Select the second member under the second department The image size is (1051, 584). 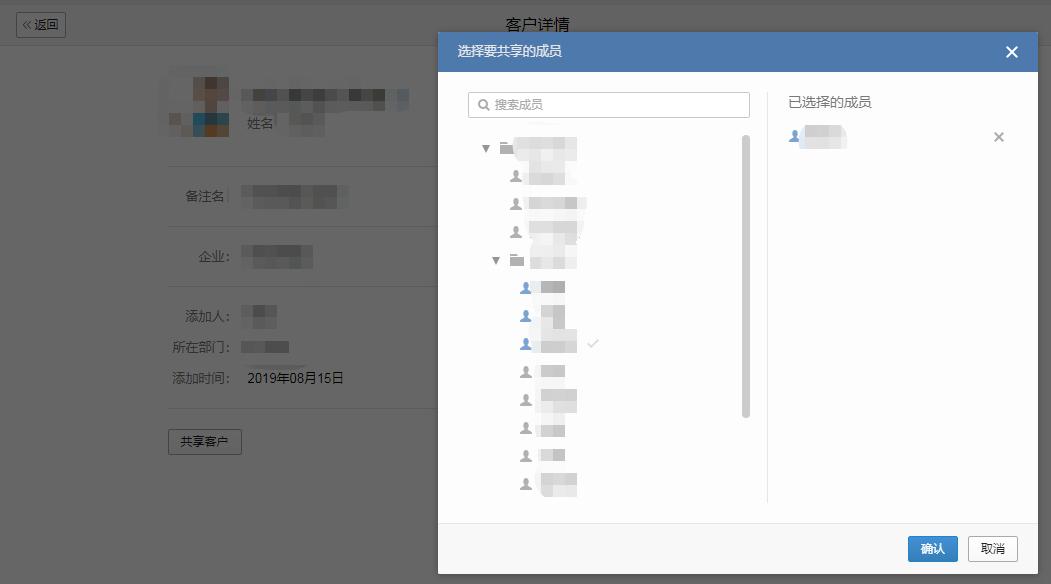point(550,315)
